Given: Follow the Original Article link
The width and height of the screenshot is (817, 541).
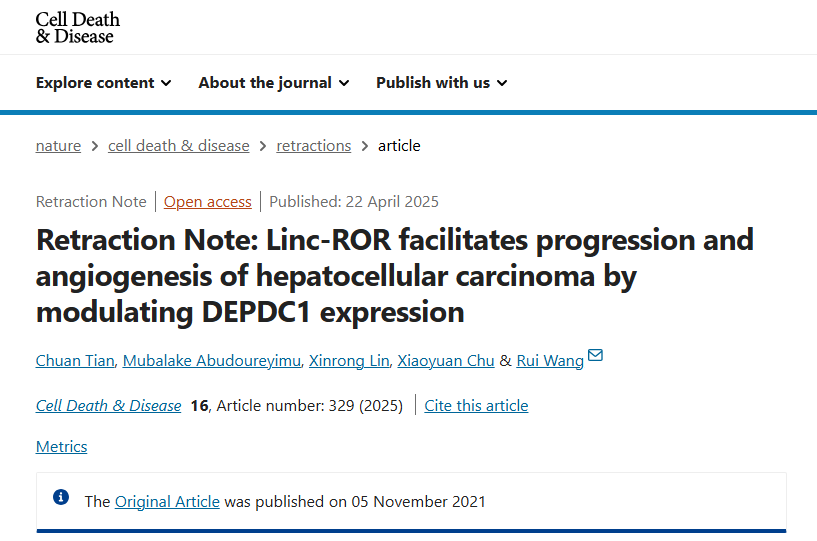Looking at the screenshot, I should click(167, 501).
